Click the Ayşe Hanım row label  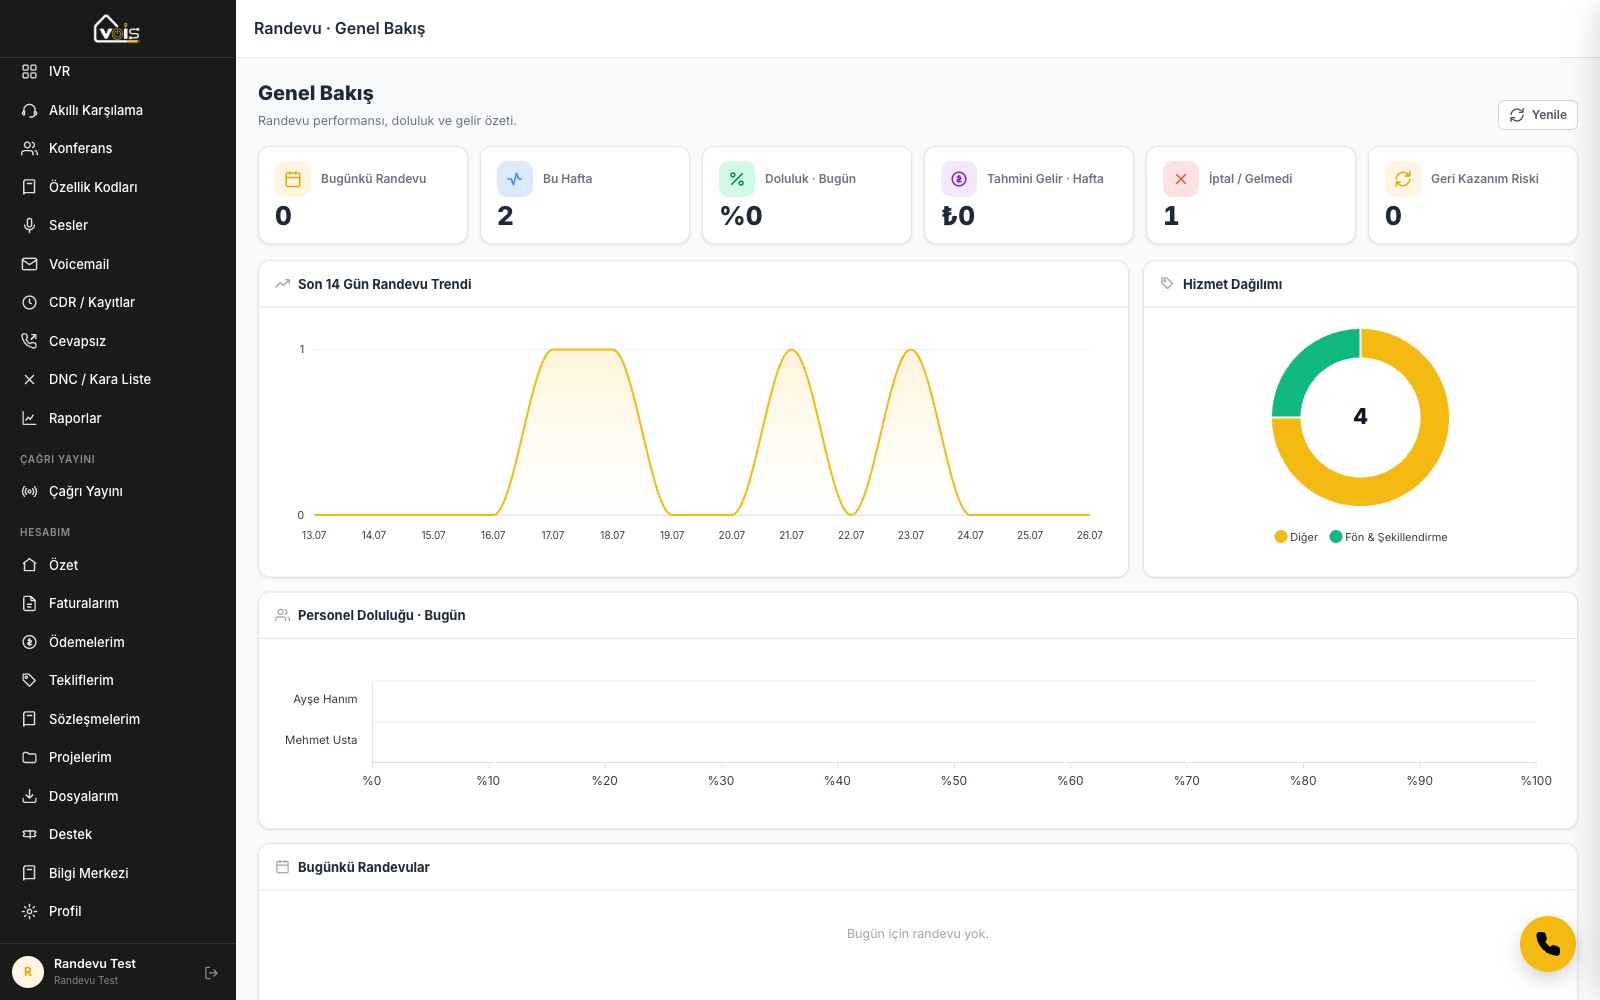tap(325, 699)
